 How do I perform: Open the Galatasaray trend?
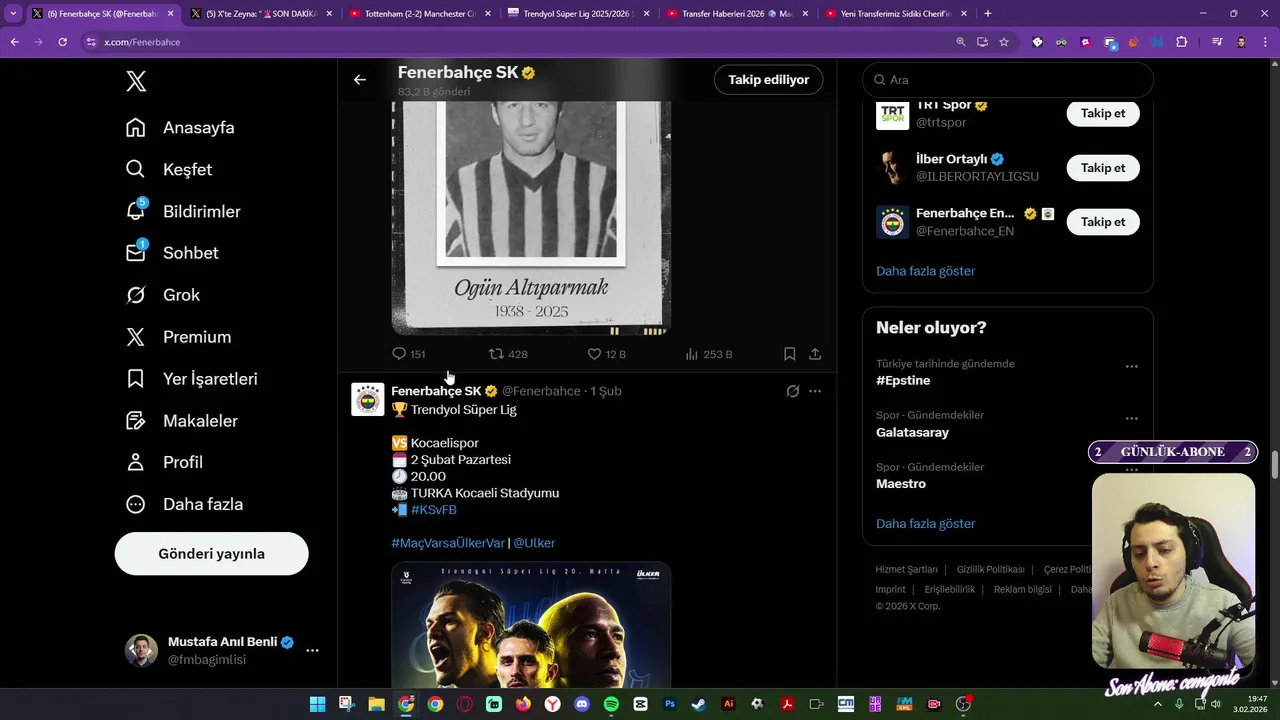[x=912, y=432]
